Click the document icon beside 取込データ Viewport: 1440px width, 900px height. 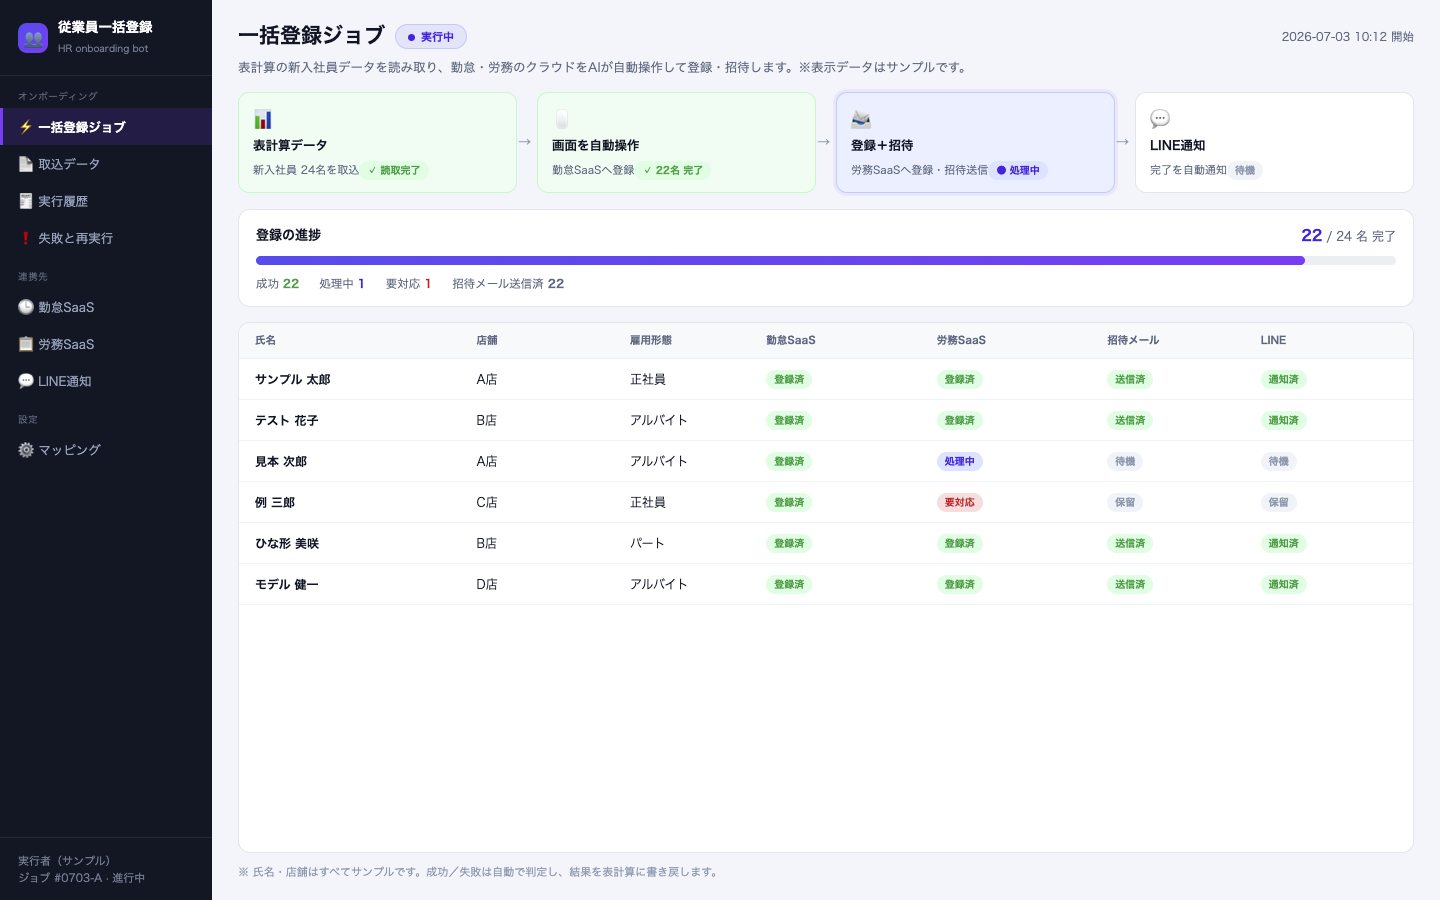[26, 164]
